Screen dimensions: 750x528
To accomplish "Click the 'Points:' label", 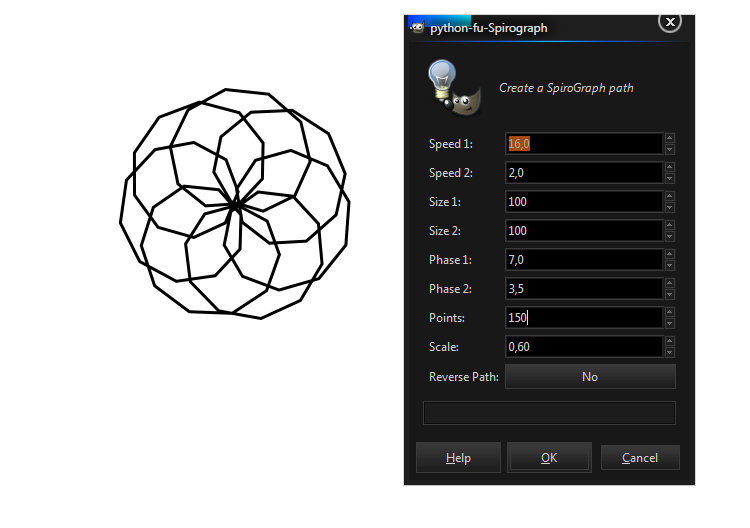I will point(447,318).
